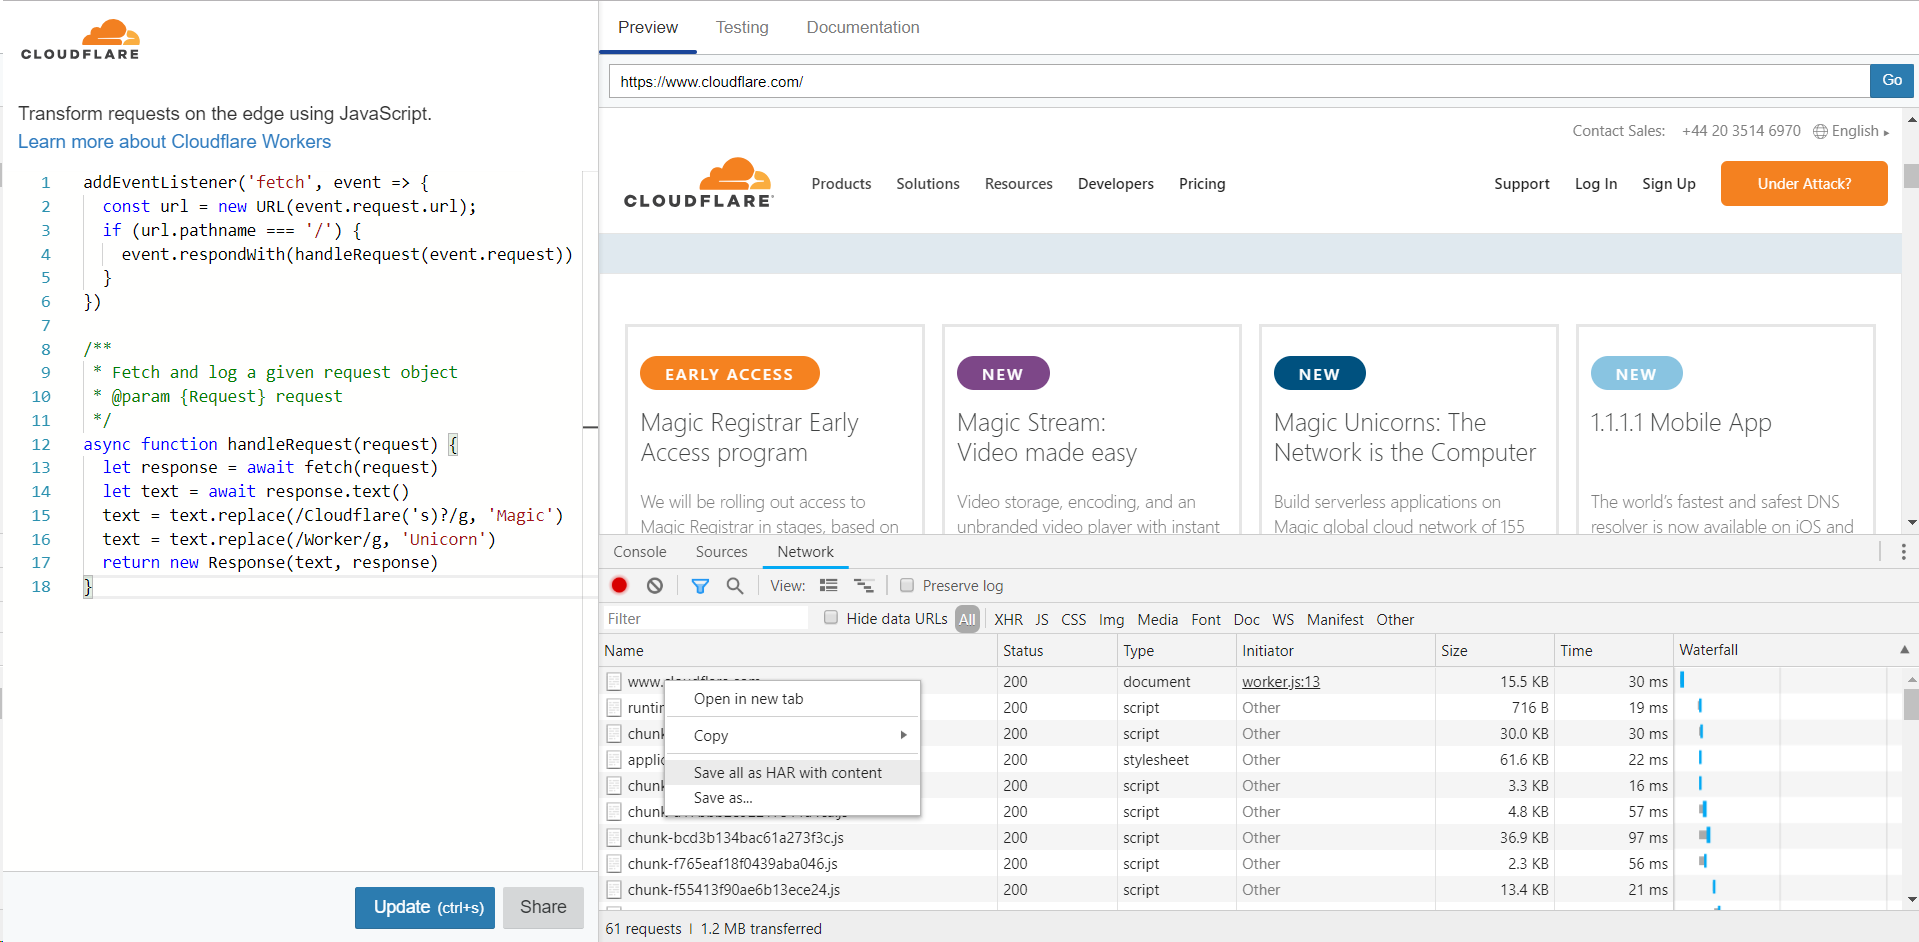Click Sign Up link
The width and height of the screenshot is (1919, 942).
tap(1669, 184)
